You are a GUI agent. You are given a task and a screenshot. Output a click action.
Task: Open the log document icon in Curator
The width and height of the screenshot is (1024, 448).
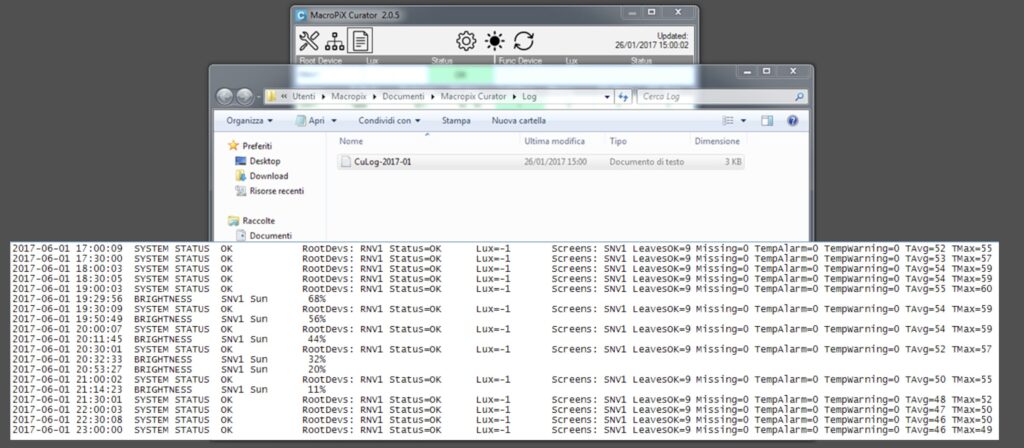pyautogui.click(x=360, y=41)
